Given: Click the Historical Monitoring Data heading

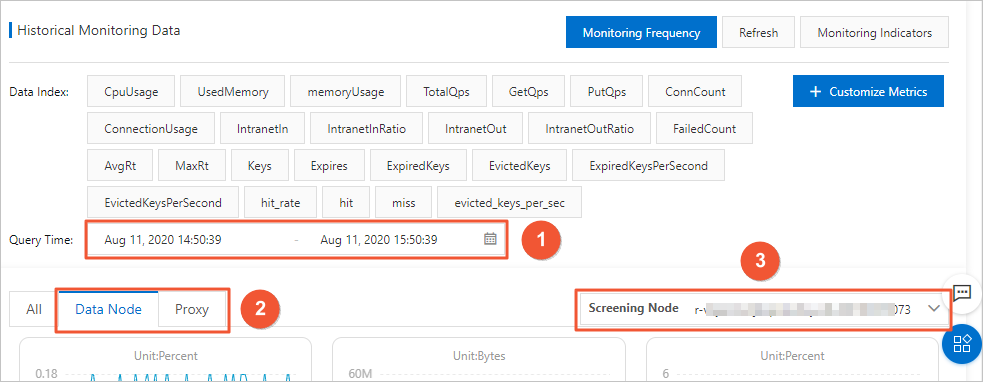Looking at the screenshot, I should (98, 30).
